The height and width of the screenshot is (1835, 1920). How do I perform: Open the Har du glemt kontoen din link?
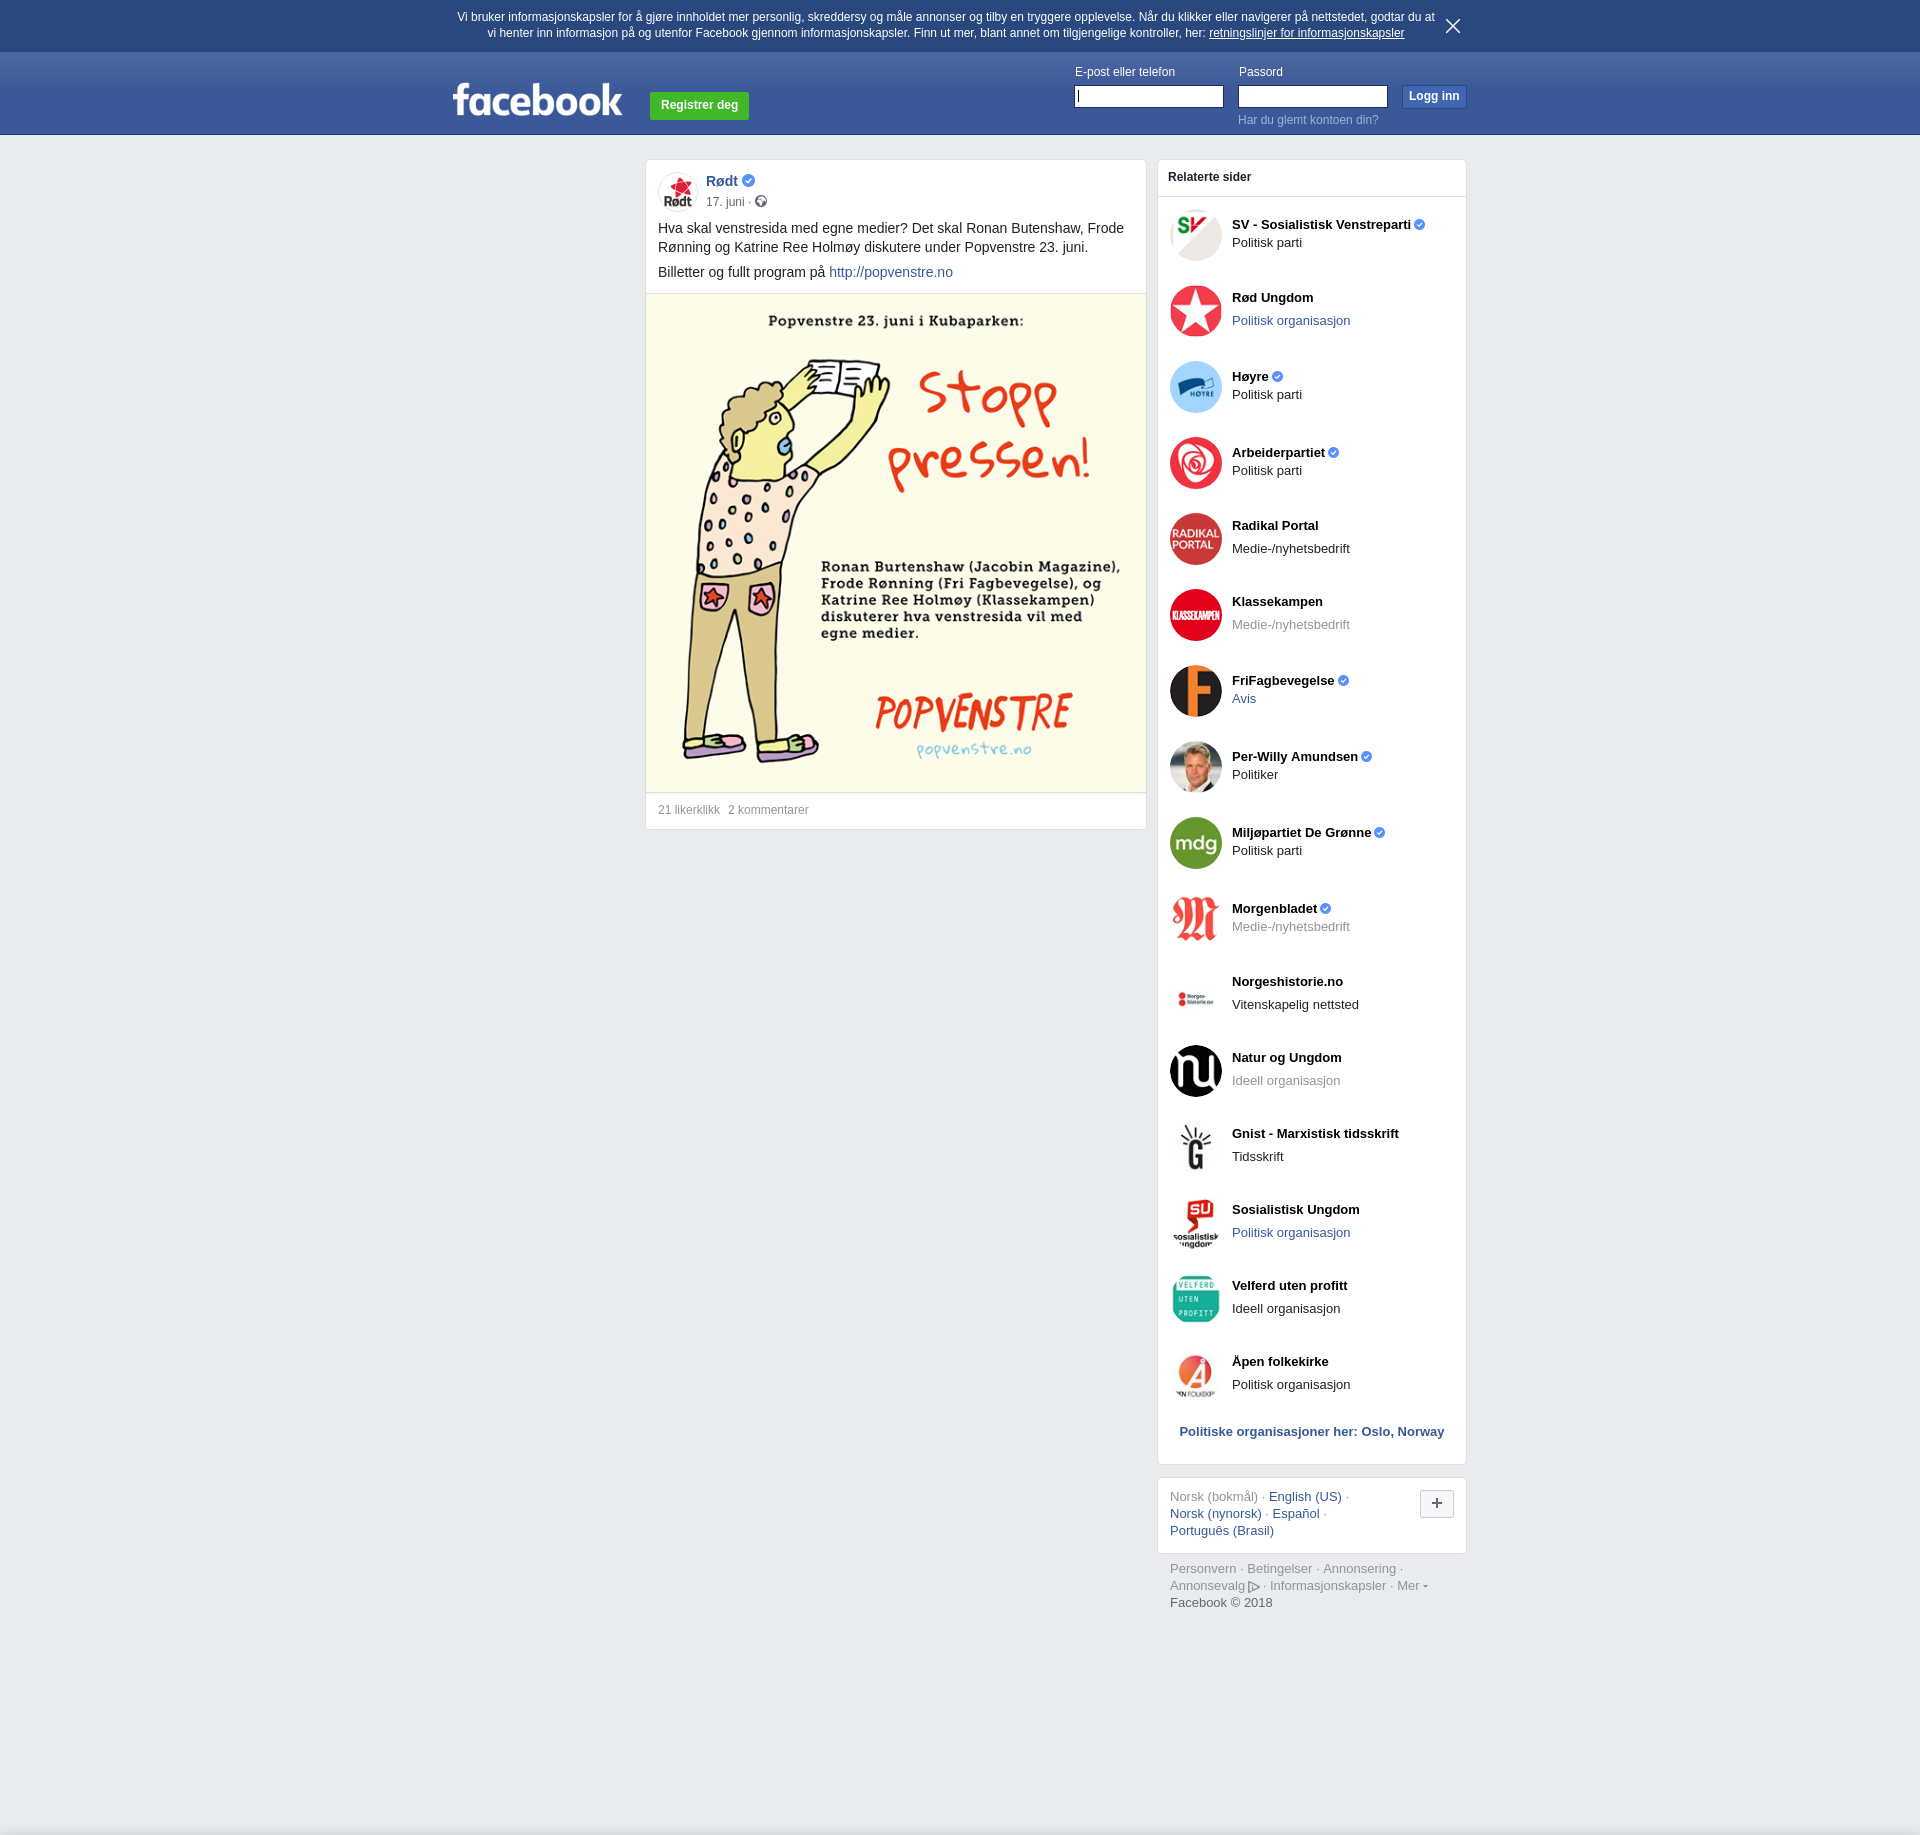click(1308, 120)
